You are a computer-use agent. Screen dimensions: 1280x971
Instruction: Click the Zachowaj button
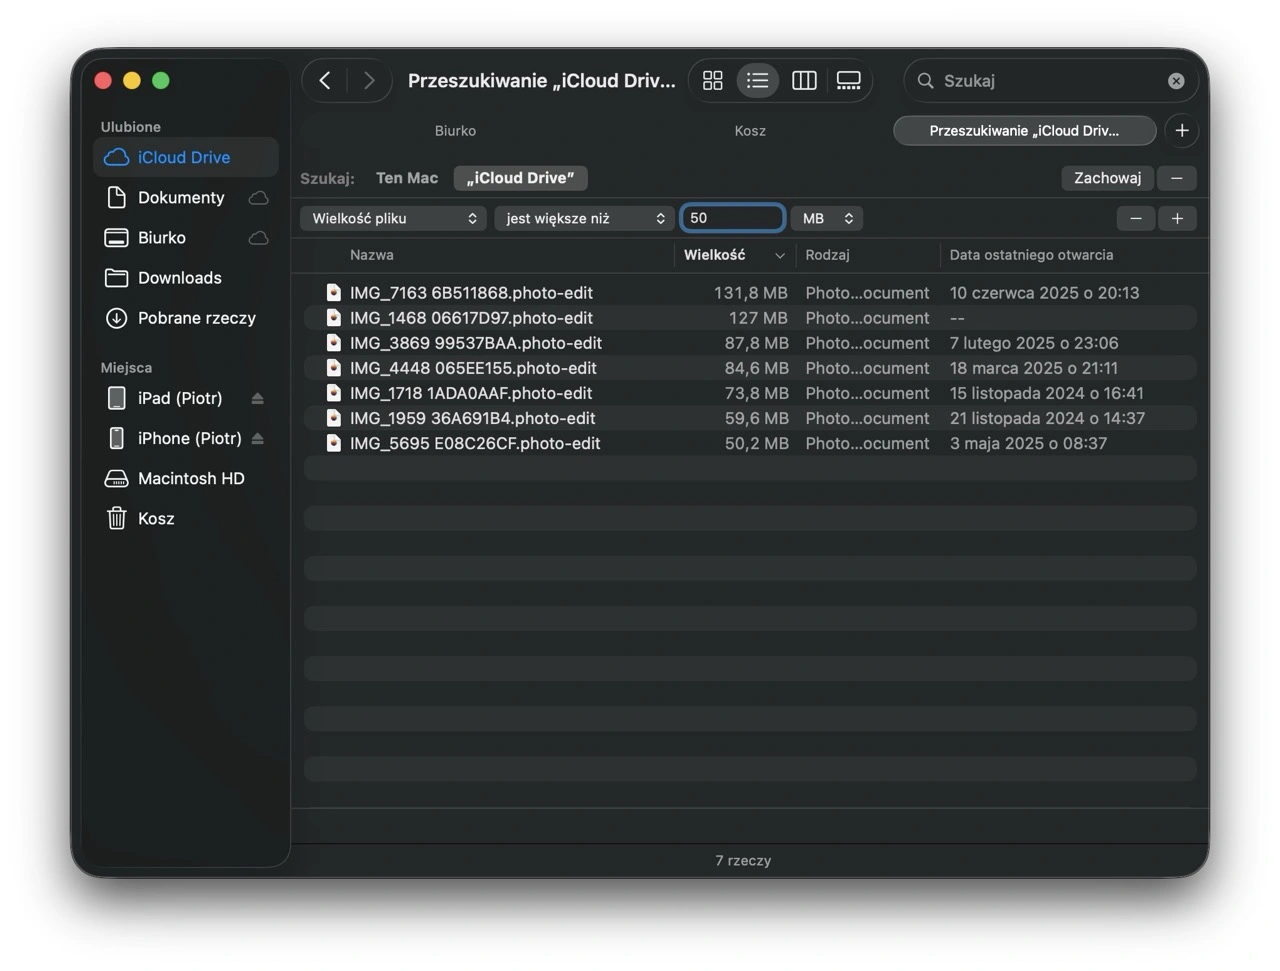[1106, 178]
